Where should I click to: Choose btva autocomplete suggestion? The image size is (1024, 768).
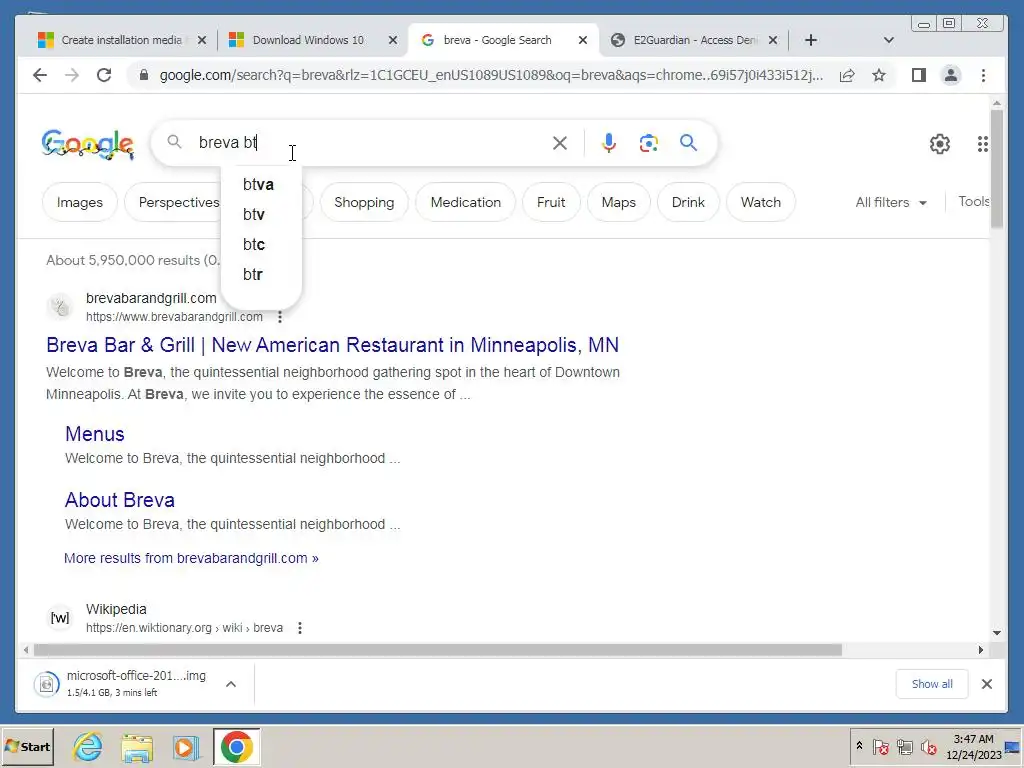coord(261,185)
